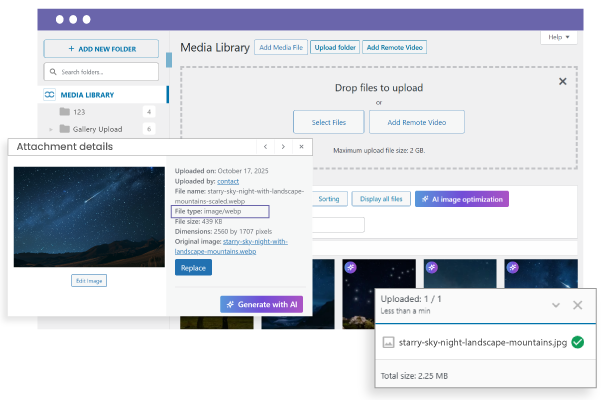This screenshot has height=400, width=612.
Task: Click the sparkle icon on Generate with AI
Action: 230,304
